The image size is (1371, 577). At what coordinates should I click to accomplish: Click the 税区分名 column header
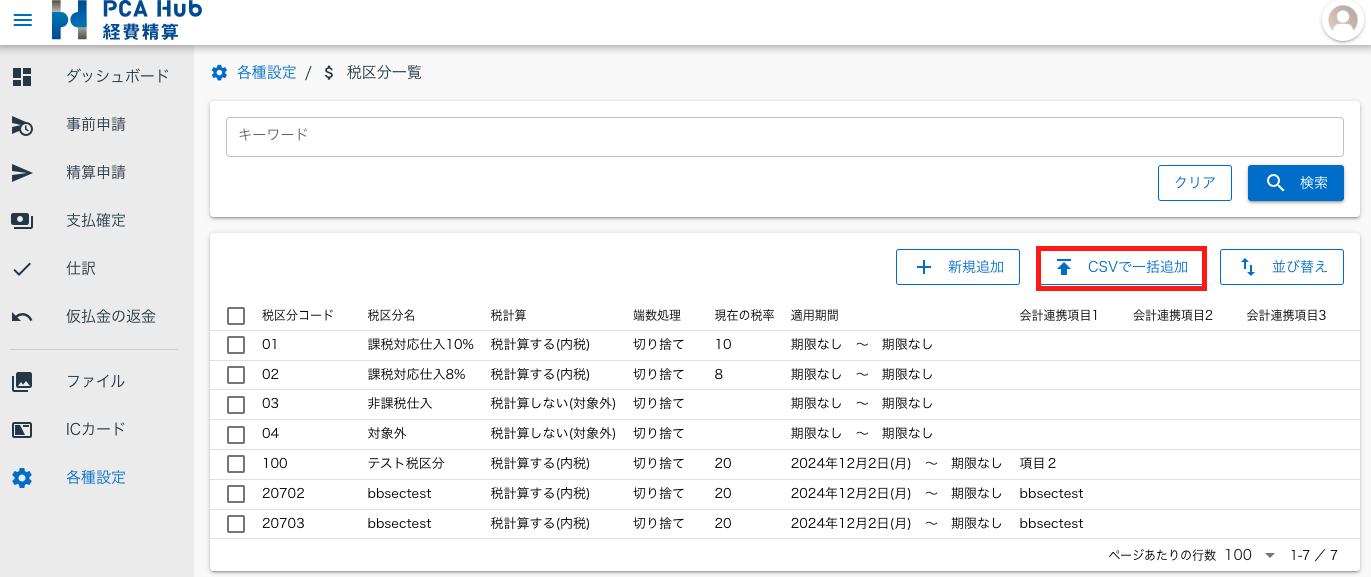tap(391, 316)
